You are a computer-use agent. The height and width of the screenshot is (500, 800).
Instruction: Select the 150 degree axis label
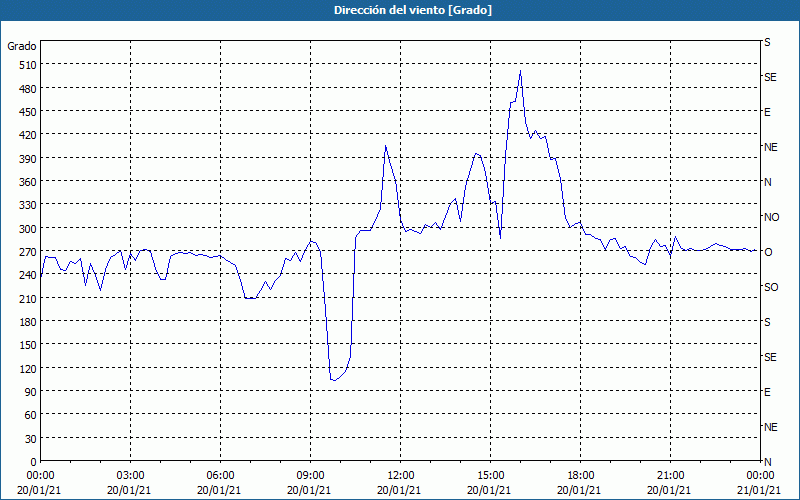tap(28, 345)
